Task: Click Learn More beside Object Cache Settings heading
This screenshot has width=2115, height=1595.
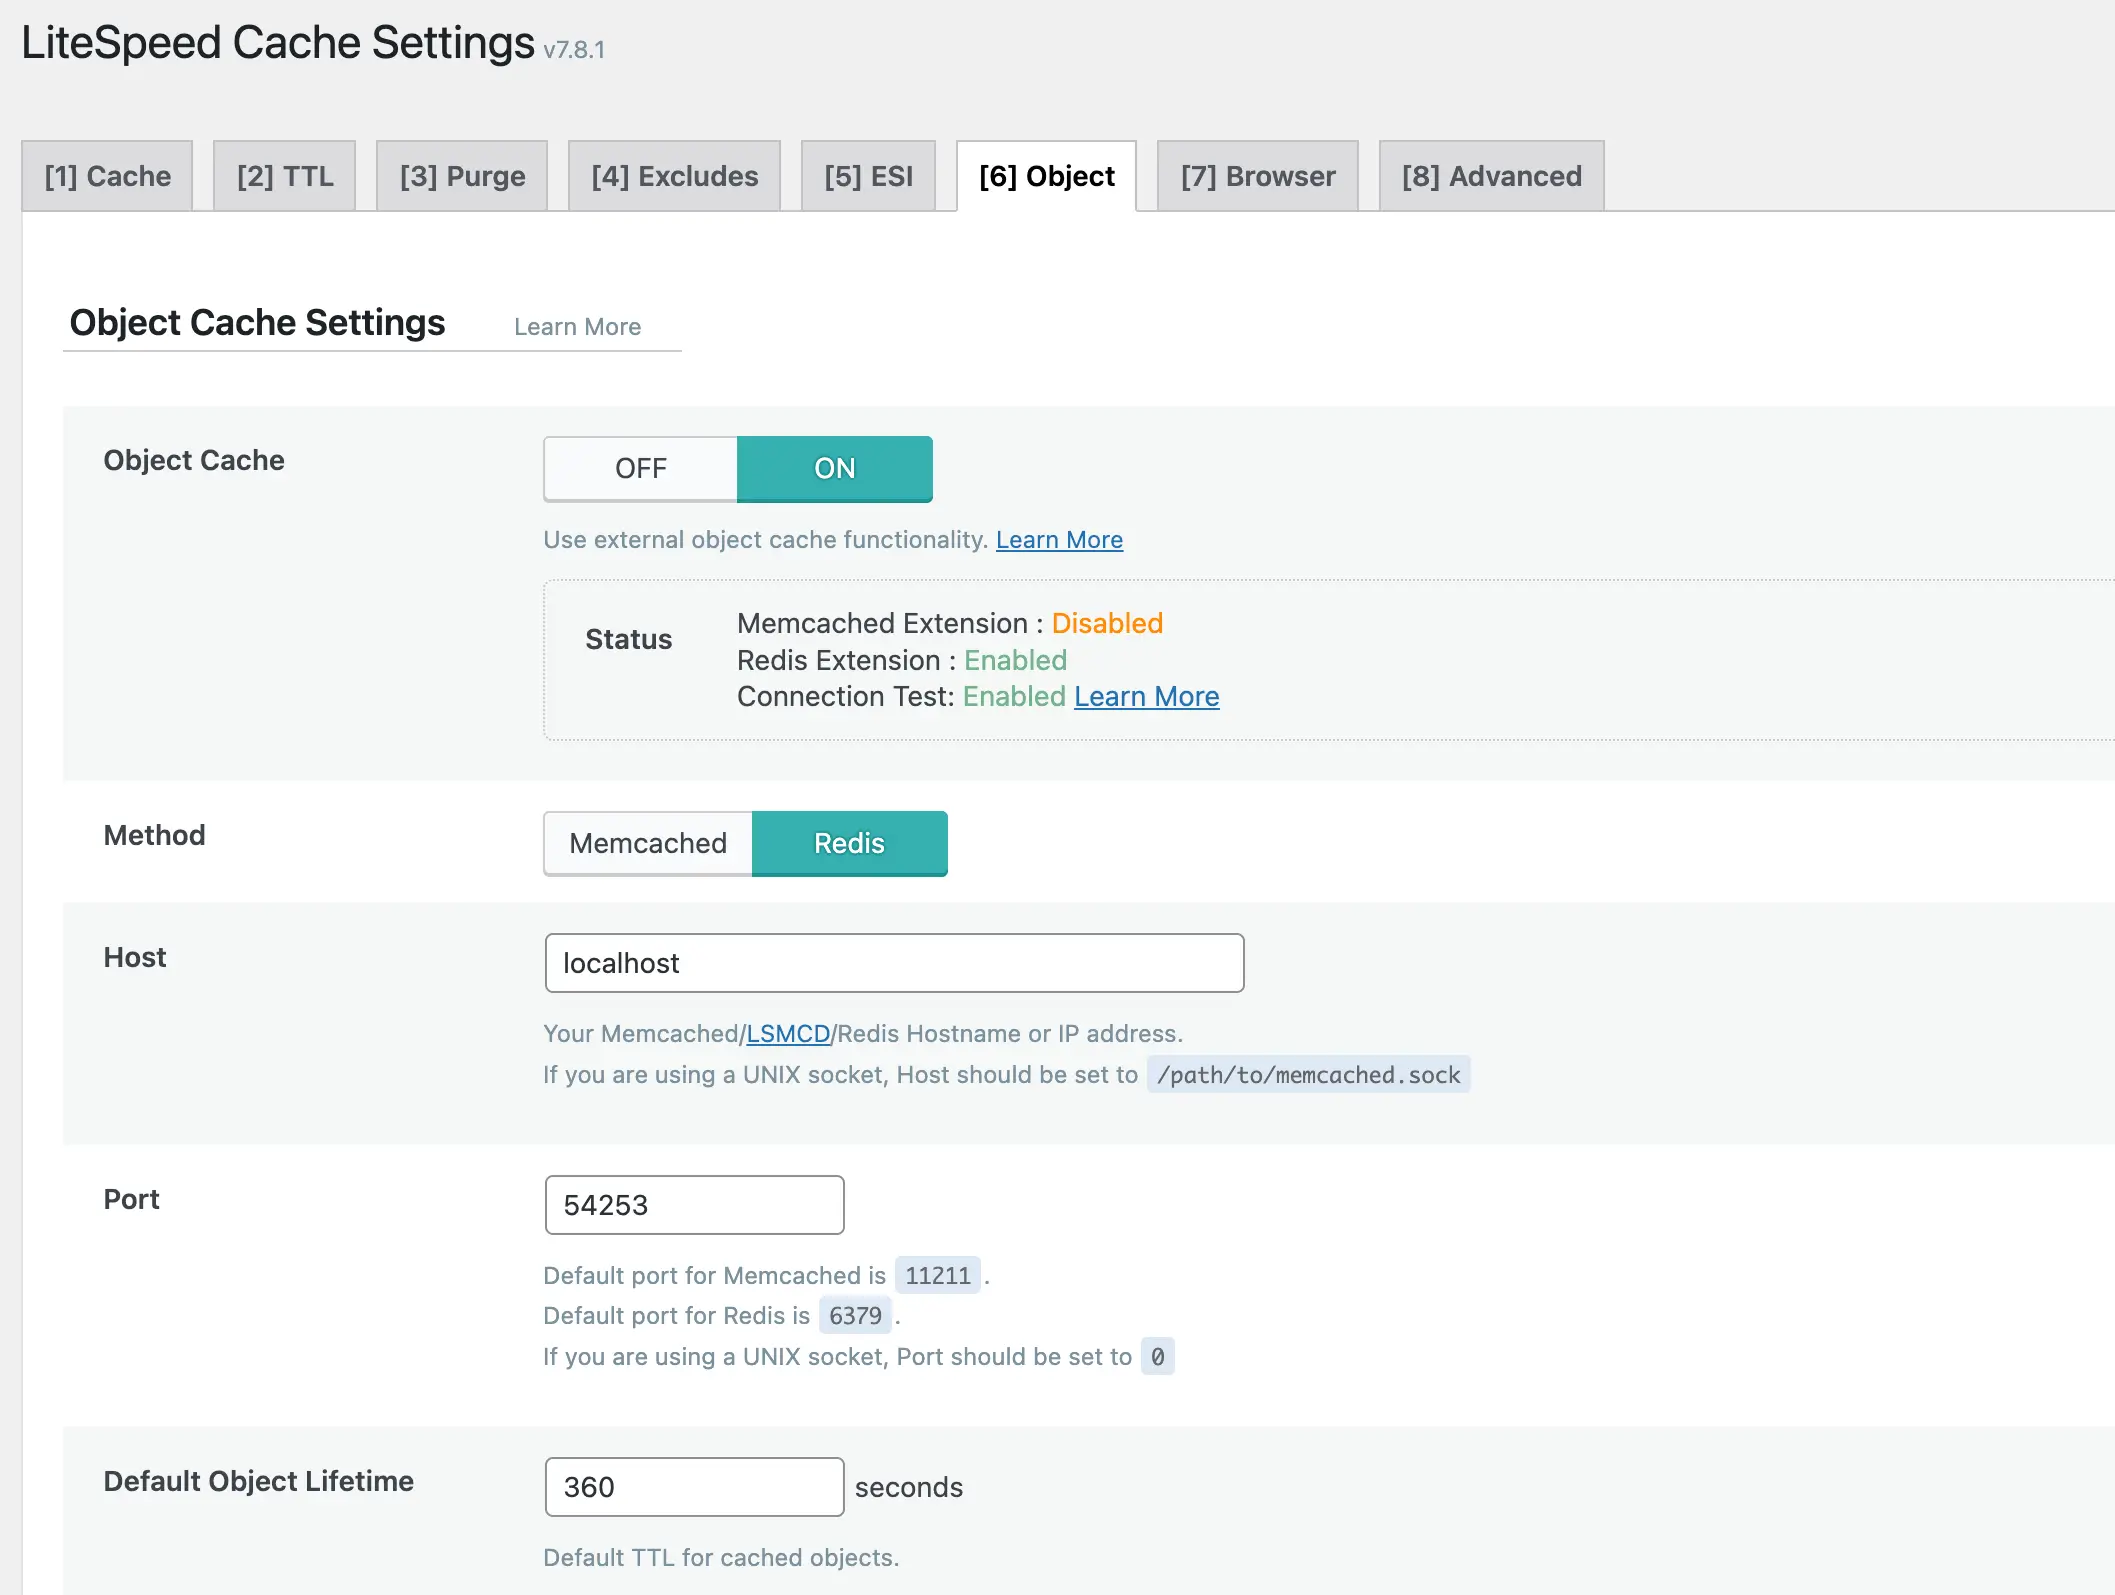Action: coord(577,327)
